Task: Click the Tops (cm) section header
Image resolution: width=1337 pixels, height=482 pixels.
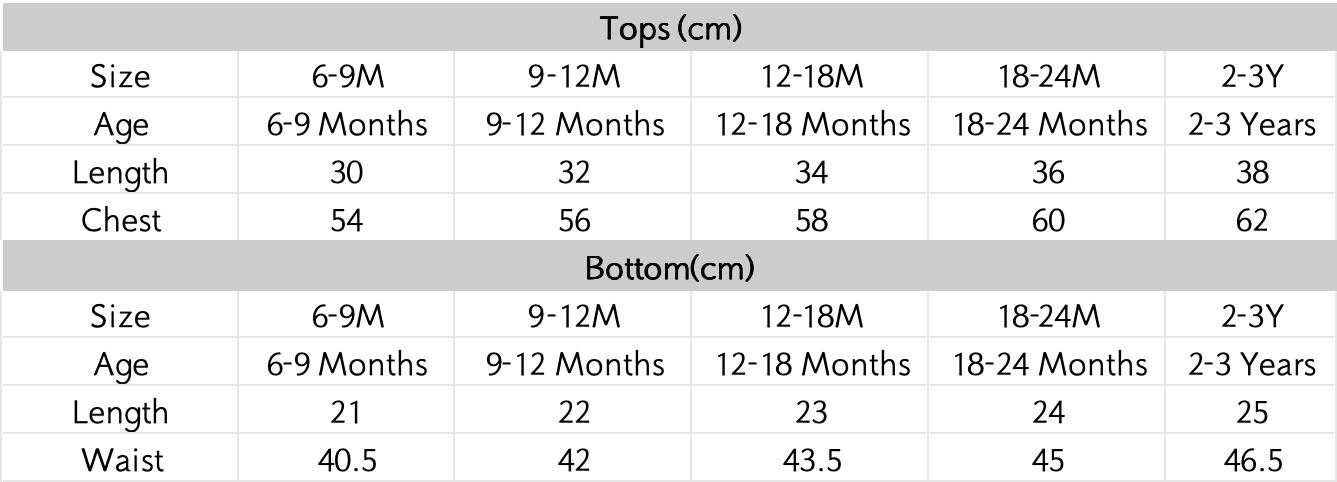Action: [670, 28]
